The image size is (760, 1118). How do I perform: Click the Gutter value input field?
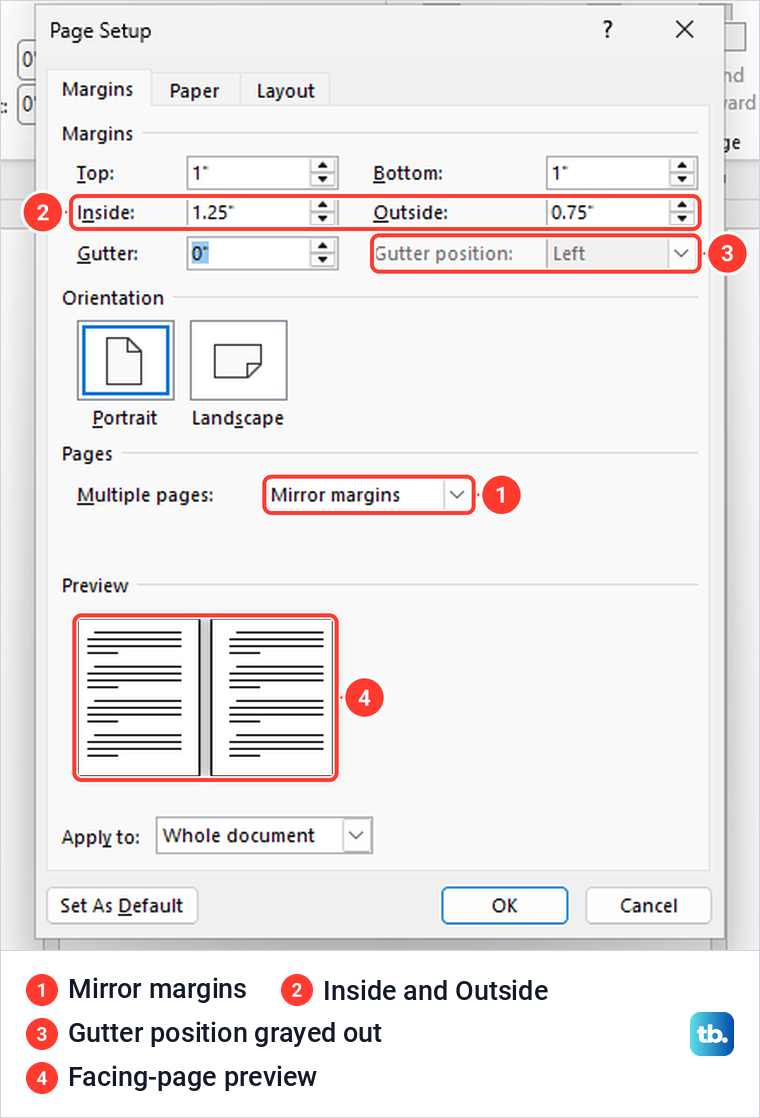coord(249,253)
